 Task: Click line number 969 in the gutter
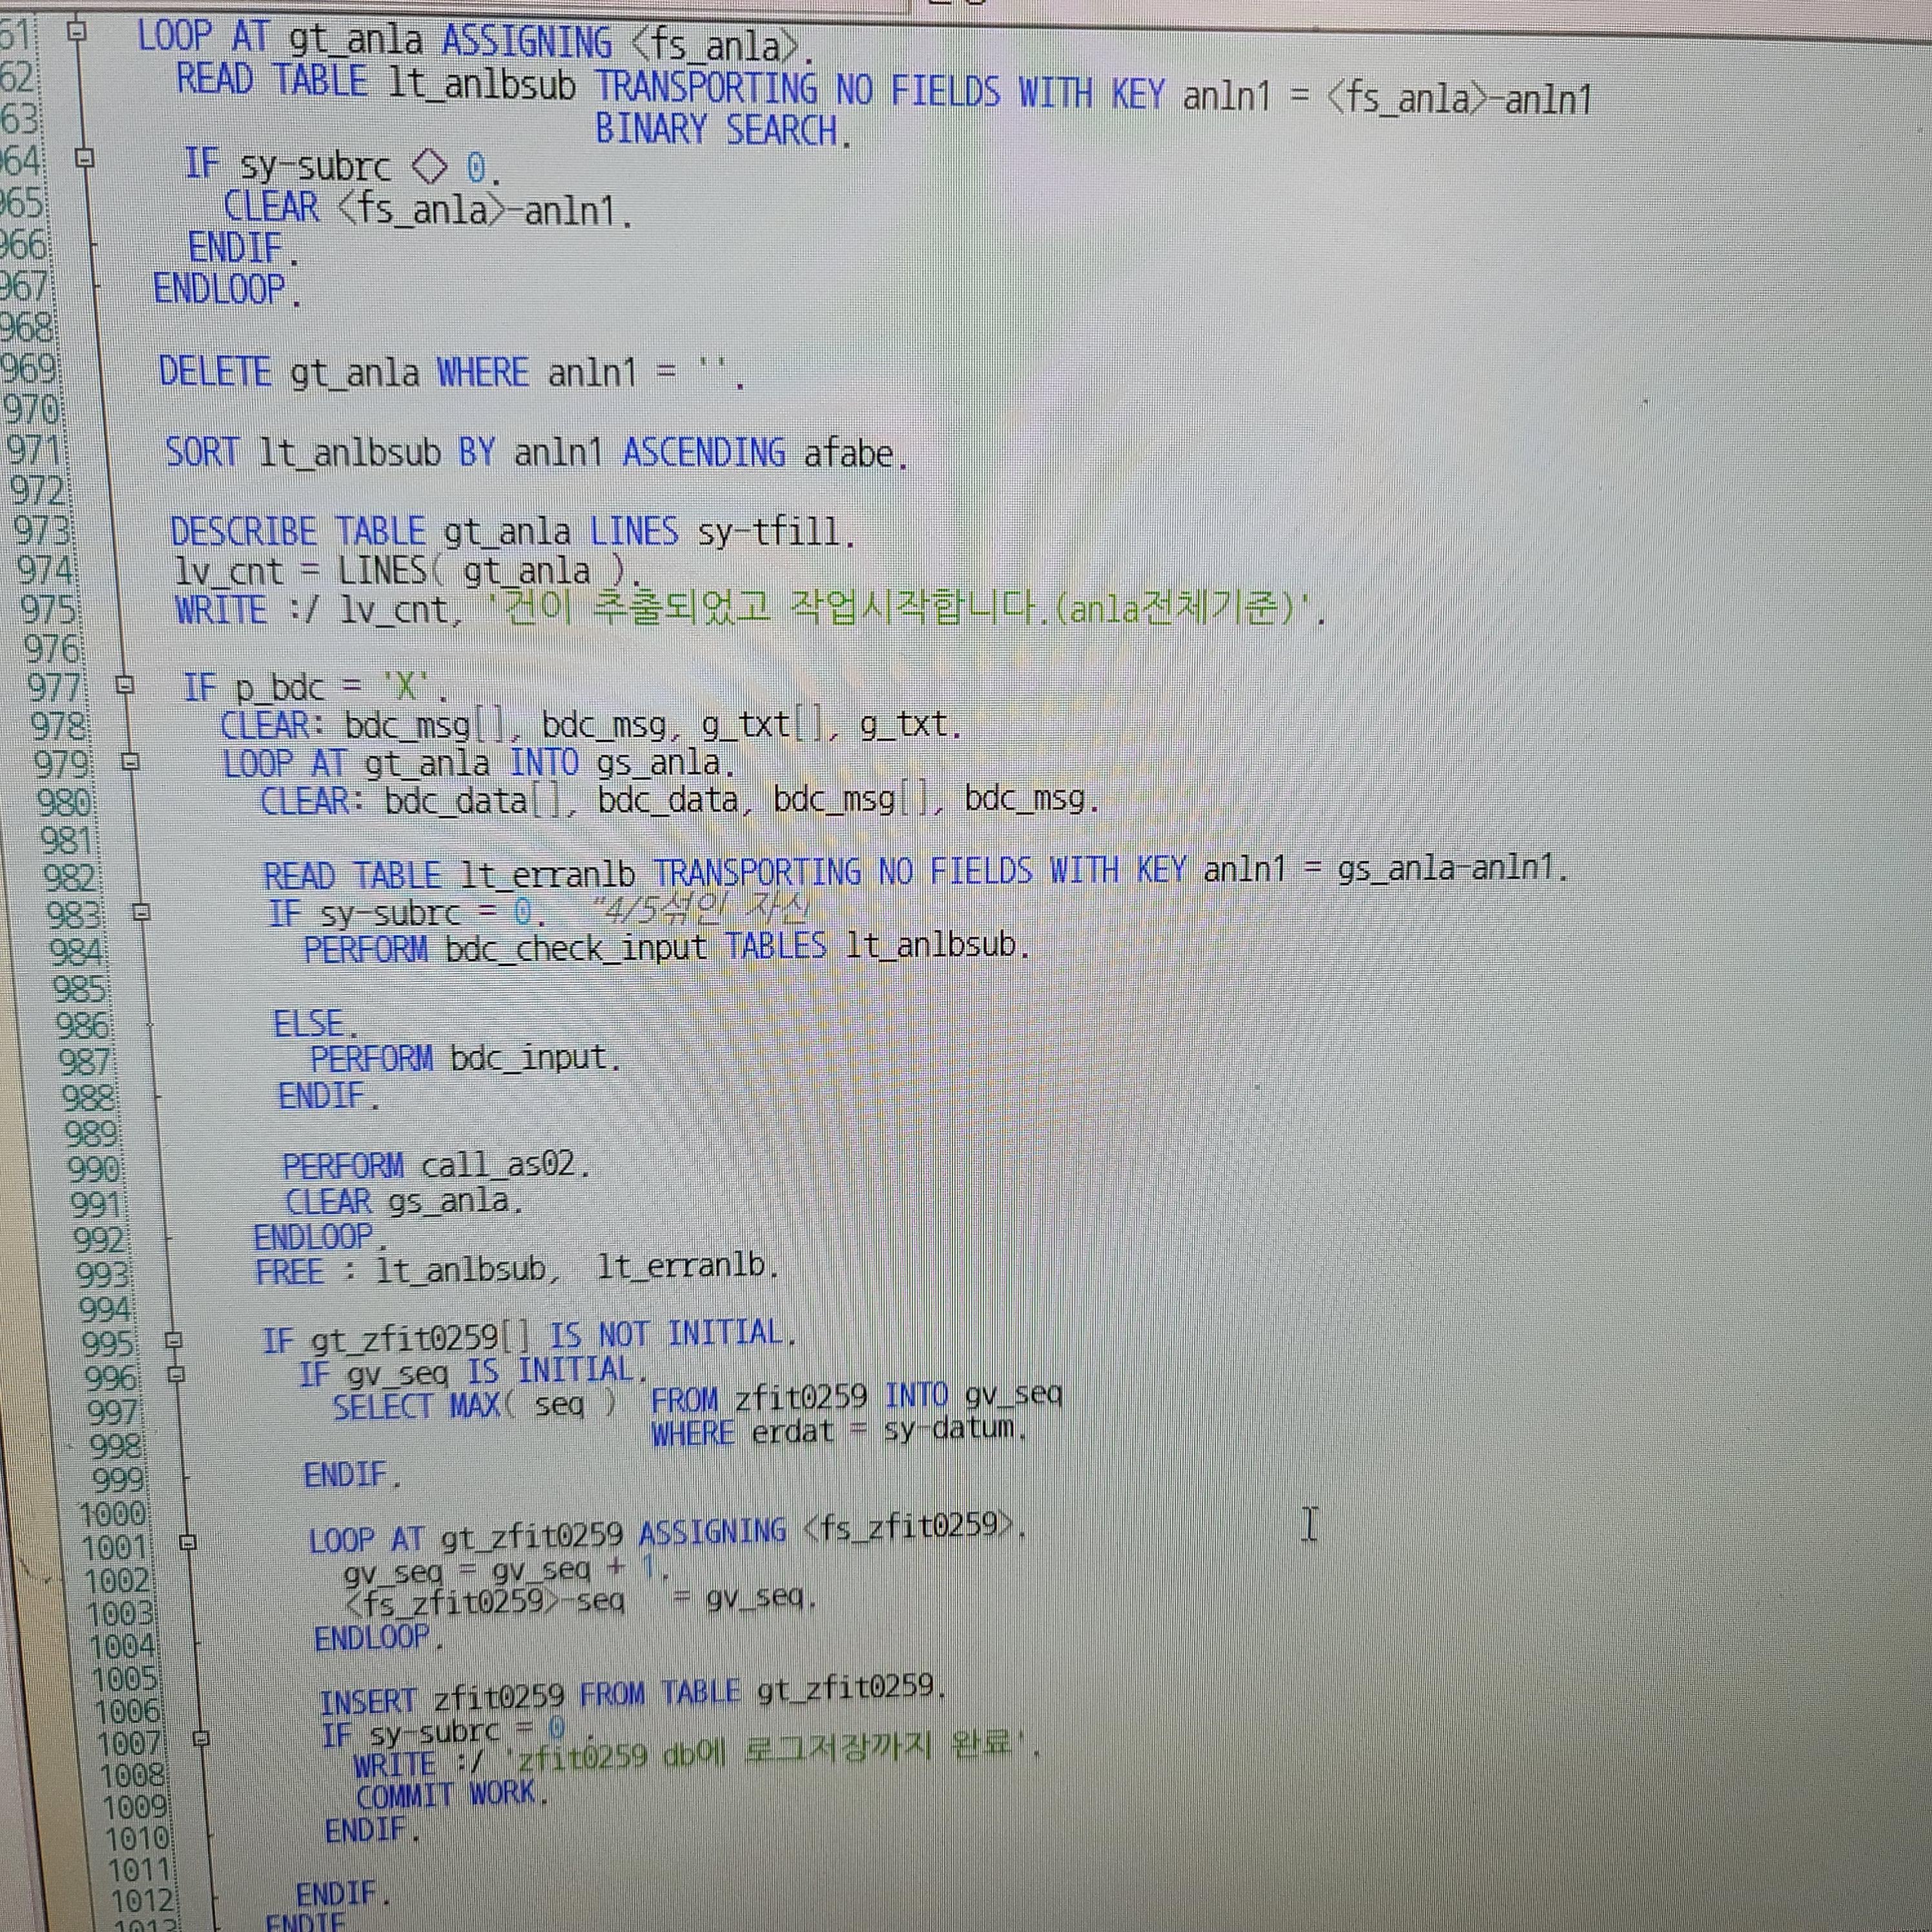pyautogui.click(x=29, y=369)
